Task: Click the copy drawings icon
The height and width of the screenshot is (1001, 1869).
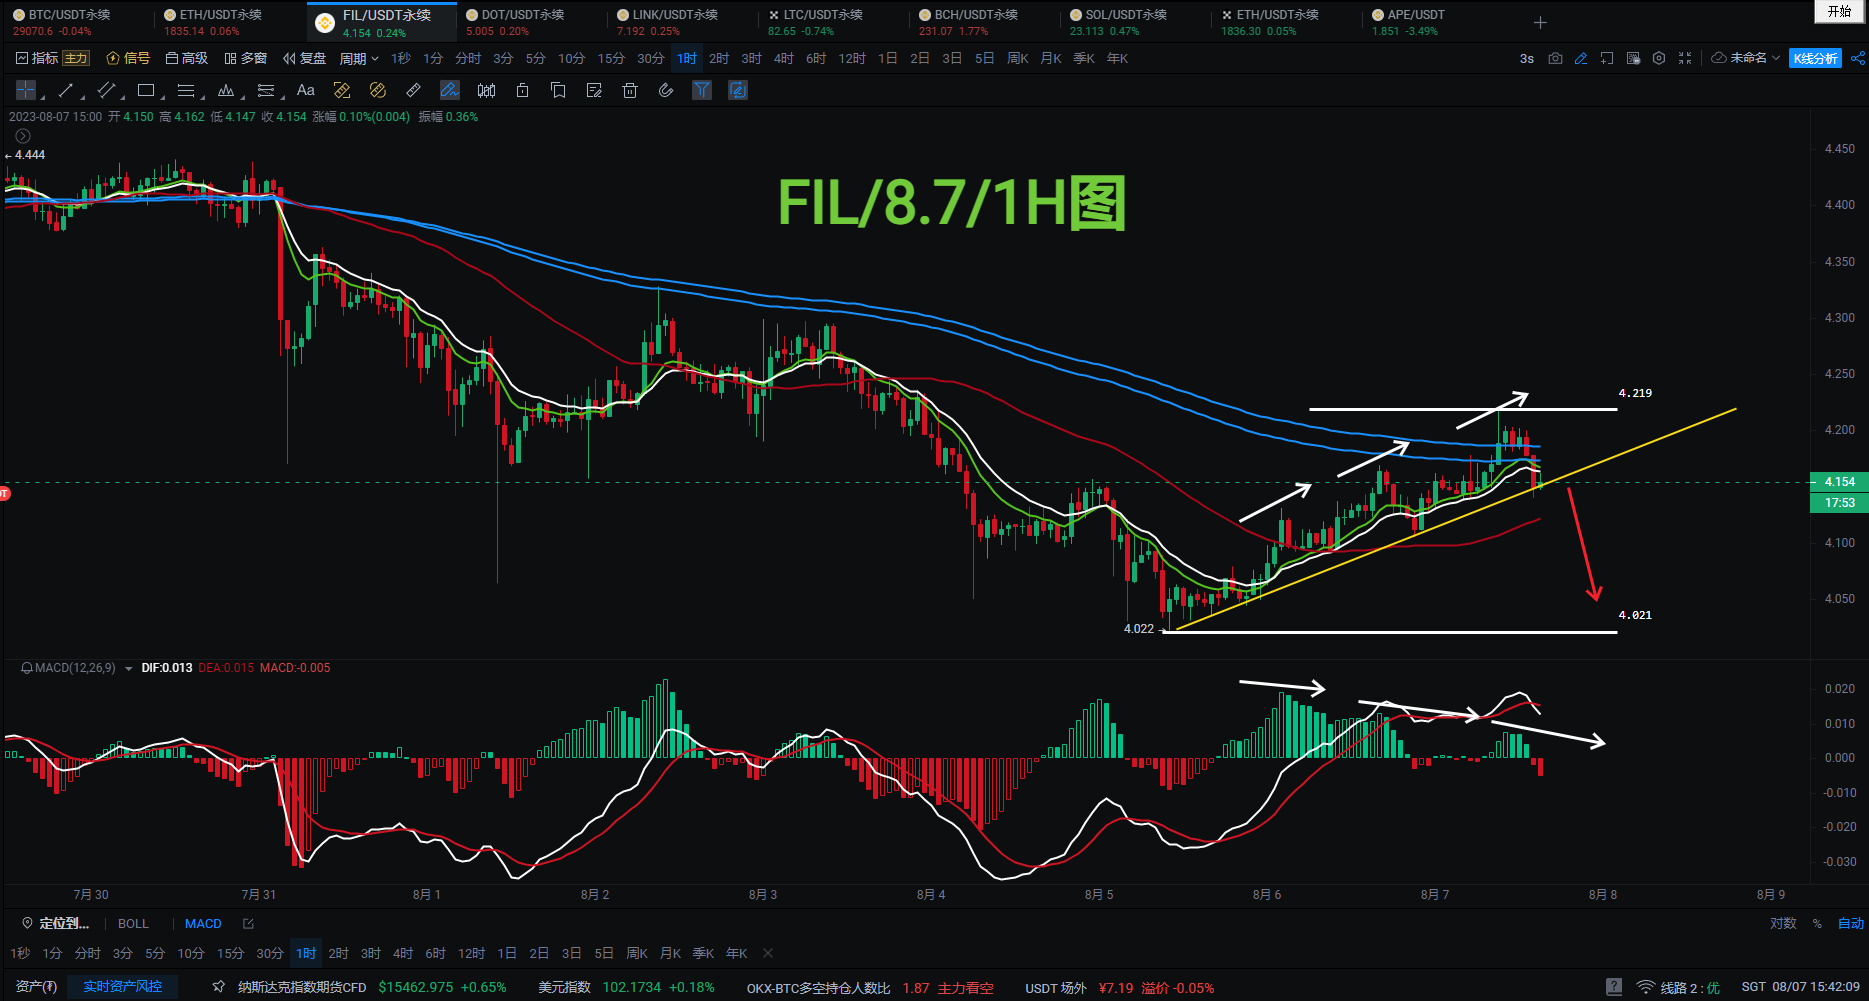Action: 558,90
